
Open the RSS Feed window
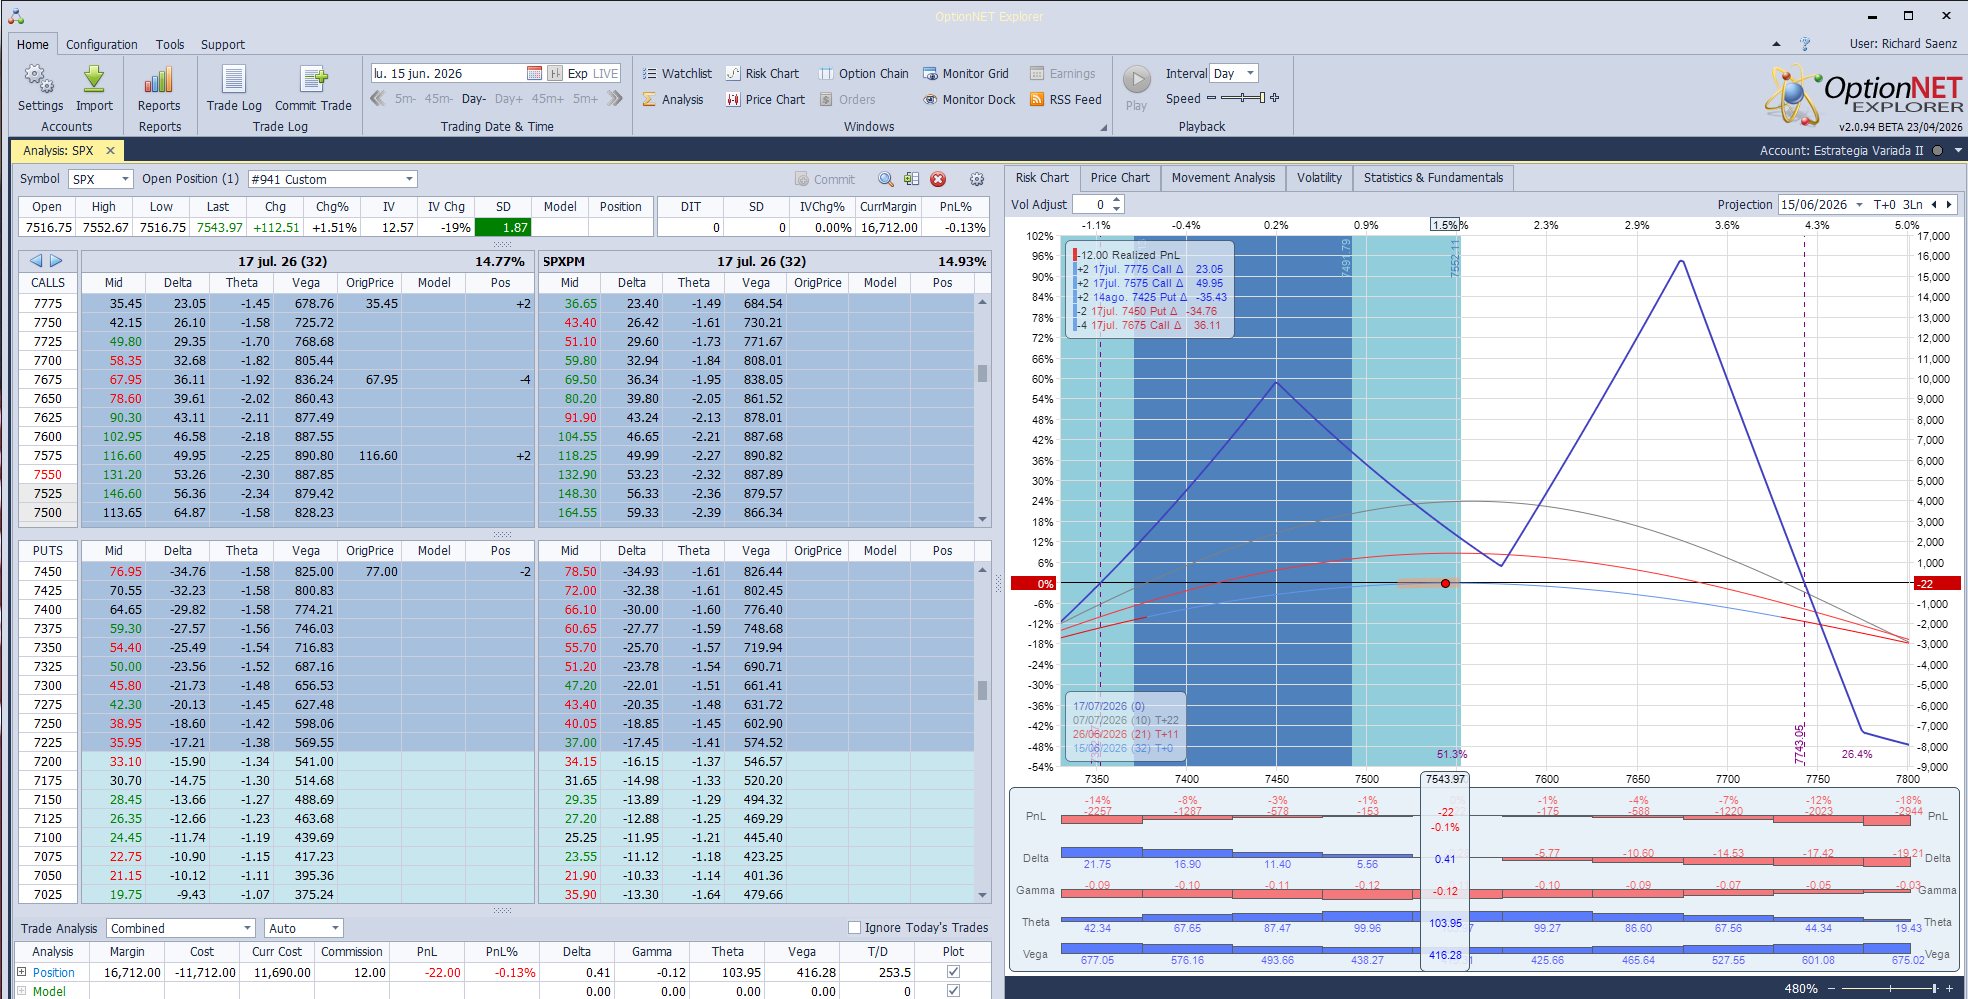coord(1066,99)
